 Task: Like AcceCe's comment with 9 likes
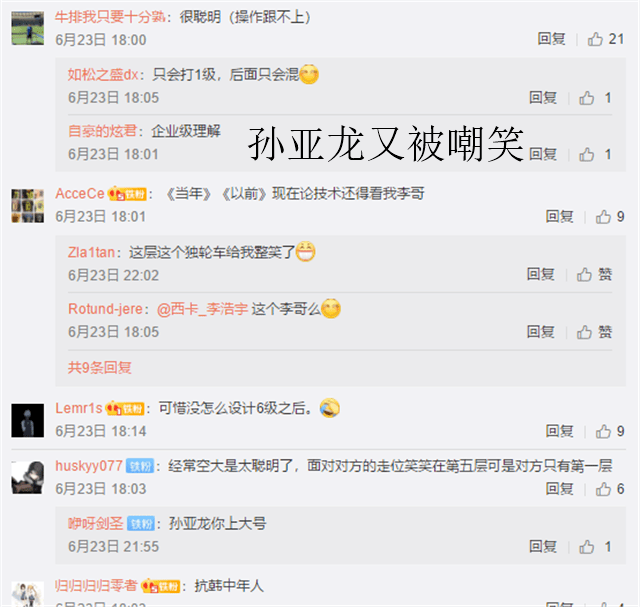point(610,217)
